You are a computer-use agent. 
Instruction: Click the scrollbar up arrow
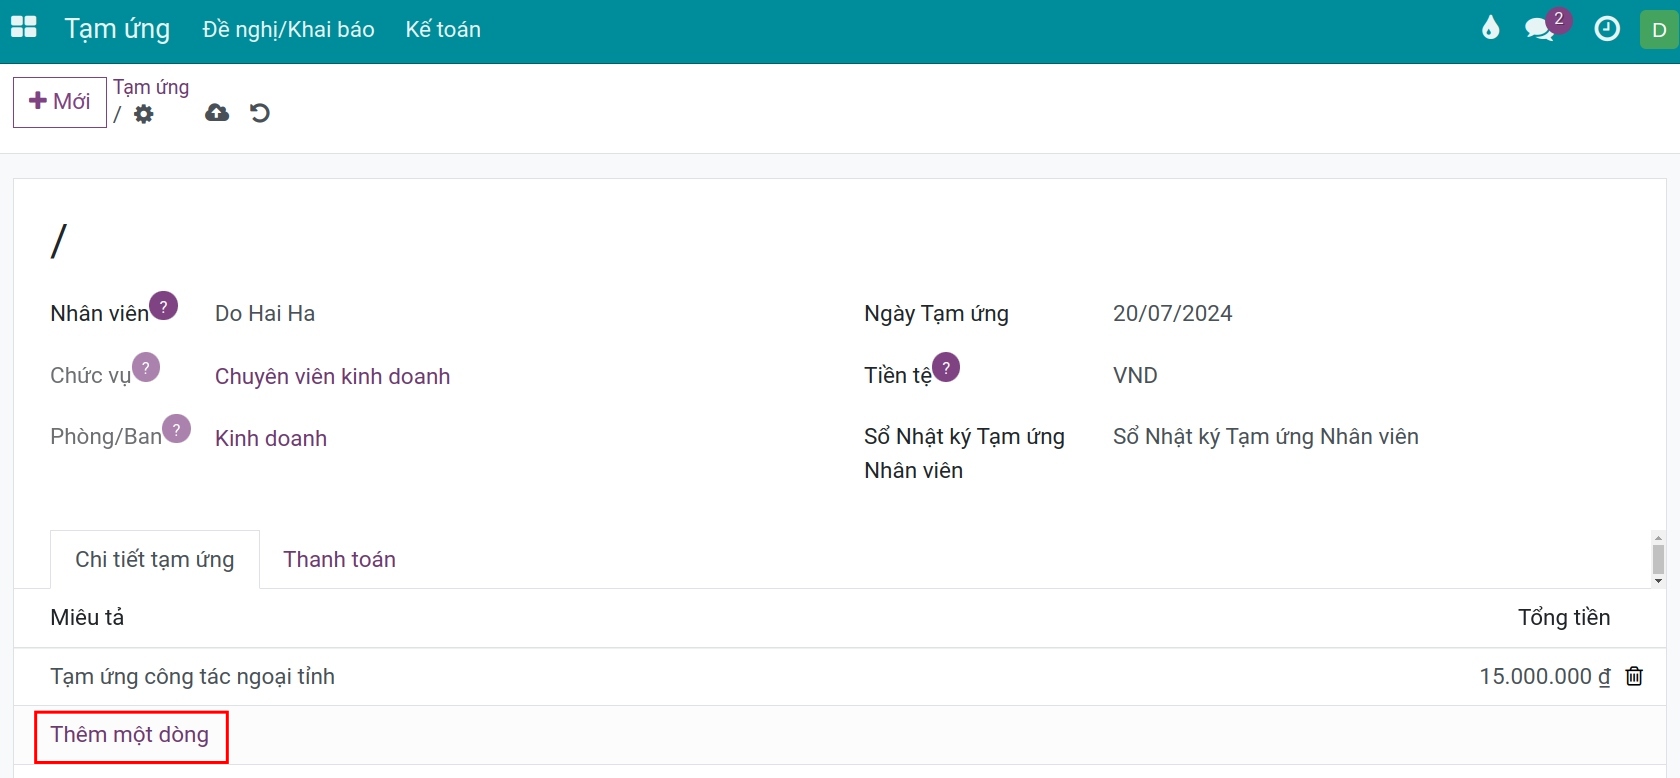[x=1658, y=538]
